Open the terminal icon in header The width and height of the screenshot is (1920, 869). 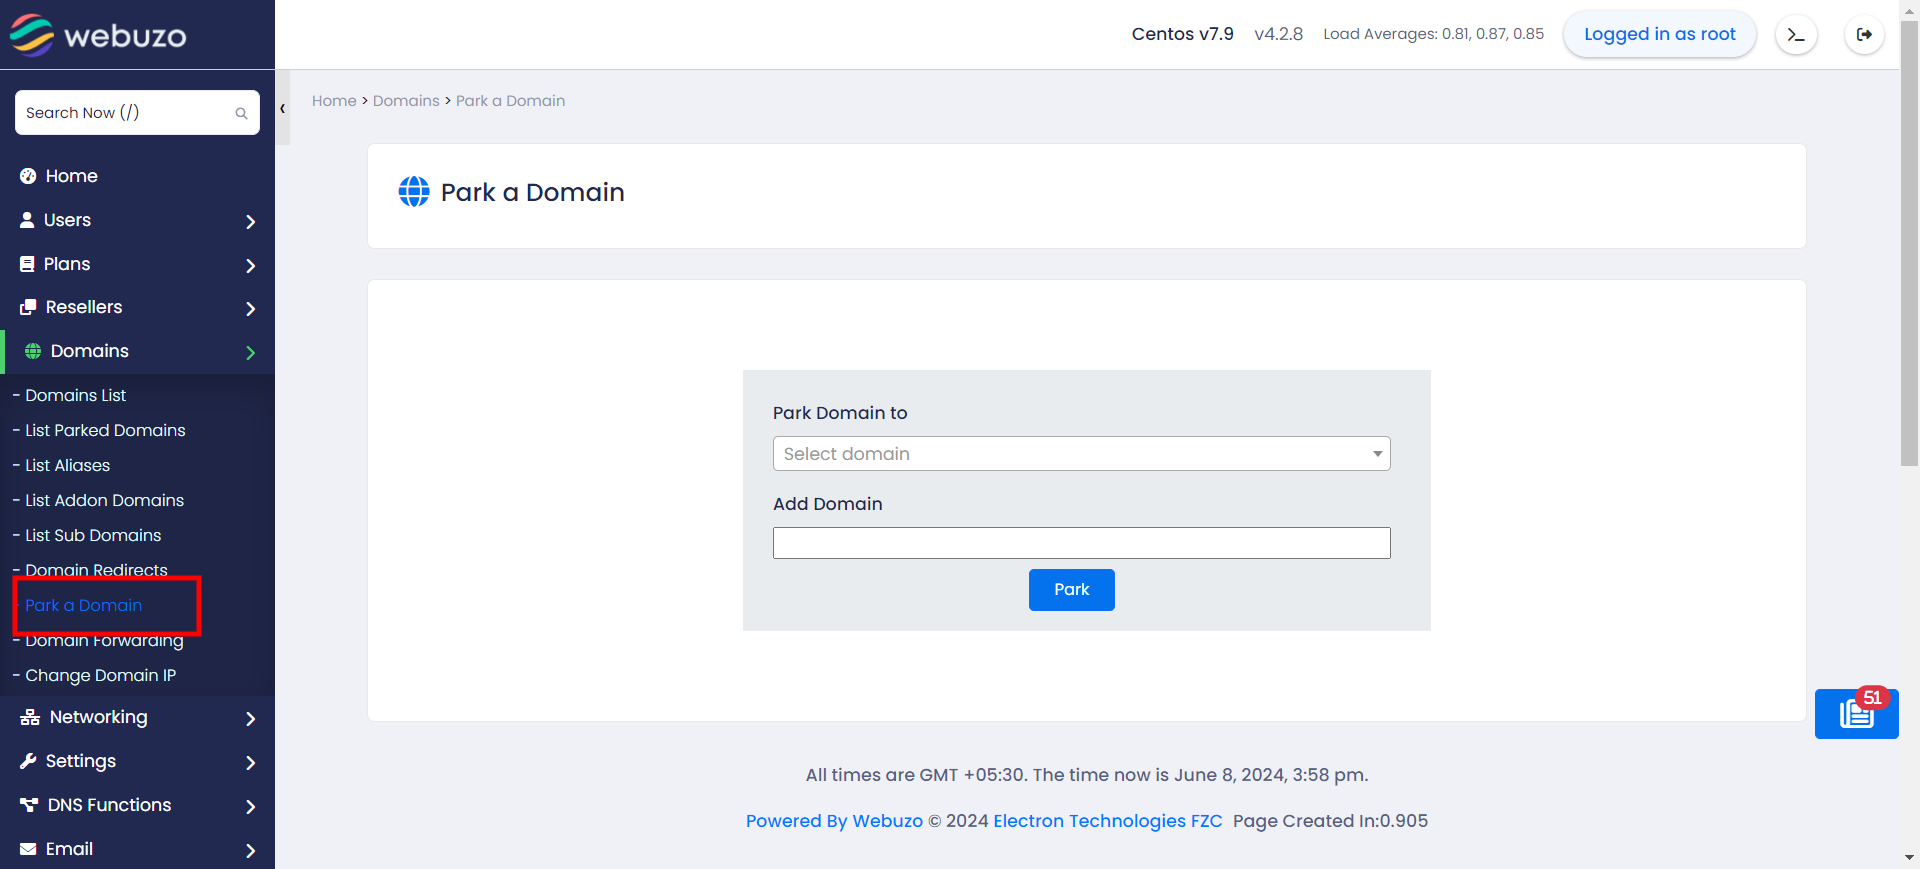pos(1796,35)
